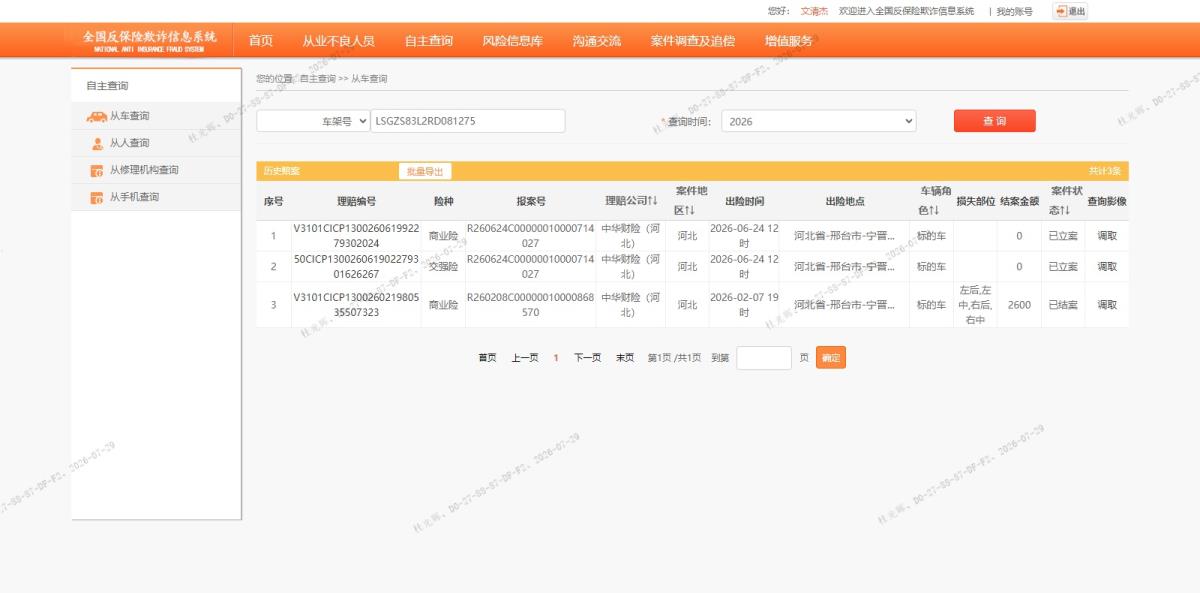1200x593 pixels.
Task: Open the 沟通交流 menu
Action: coord(597,41)
